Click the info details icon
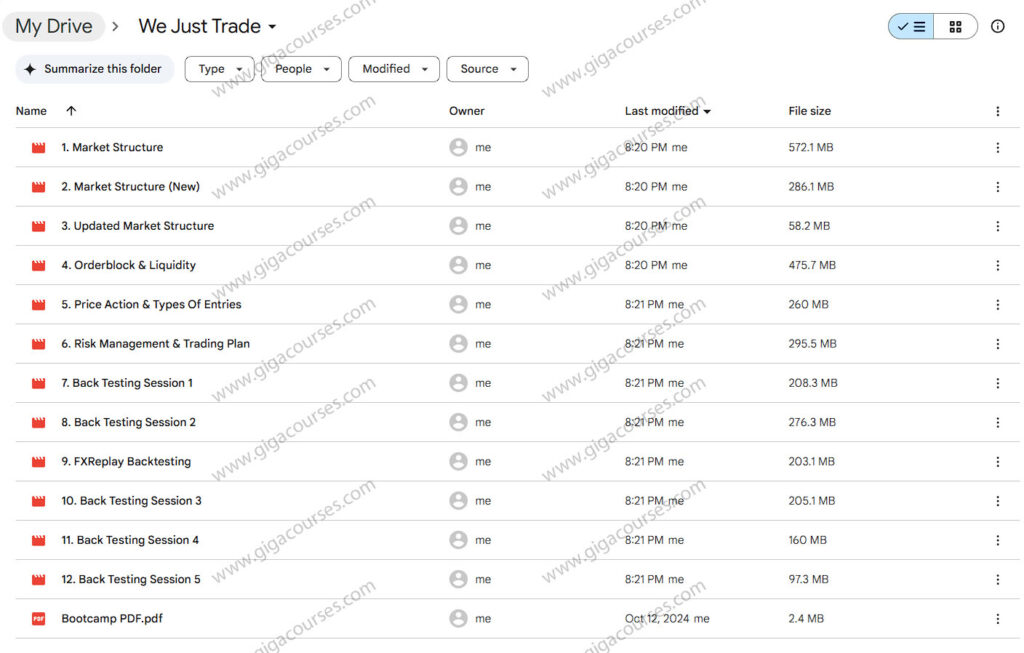Image resolution: width=1024 pixels, height=653 pixels. pyautogui.click(x=997, y=27)
